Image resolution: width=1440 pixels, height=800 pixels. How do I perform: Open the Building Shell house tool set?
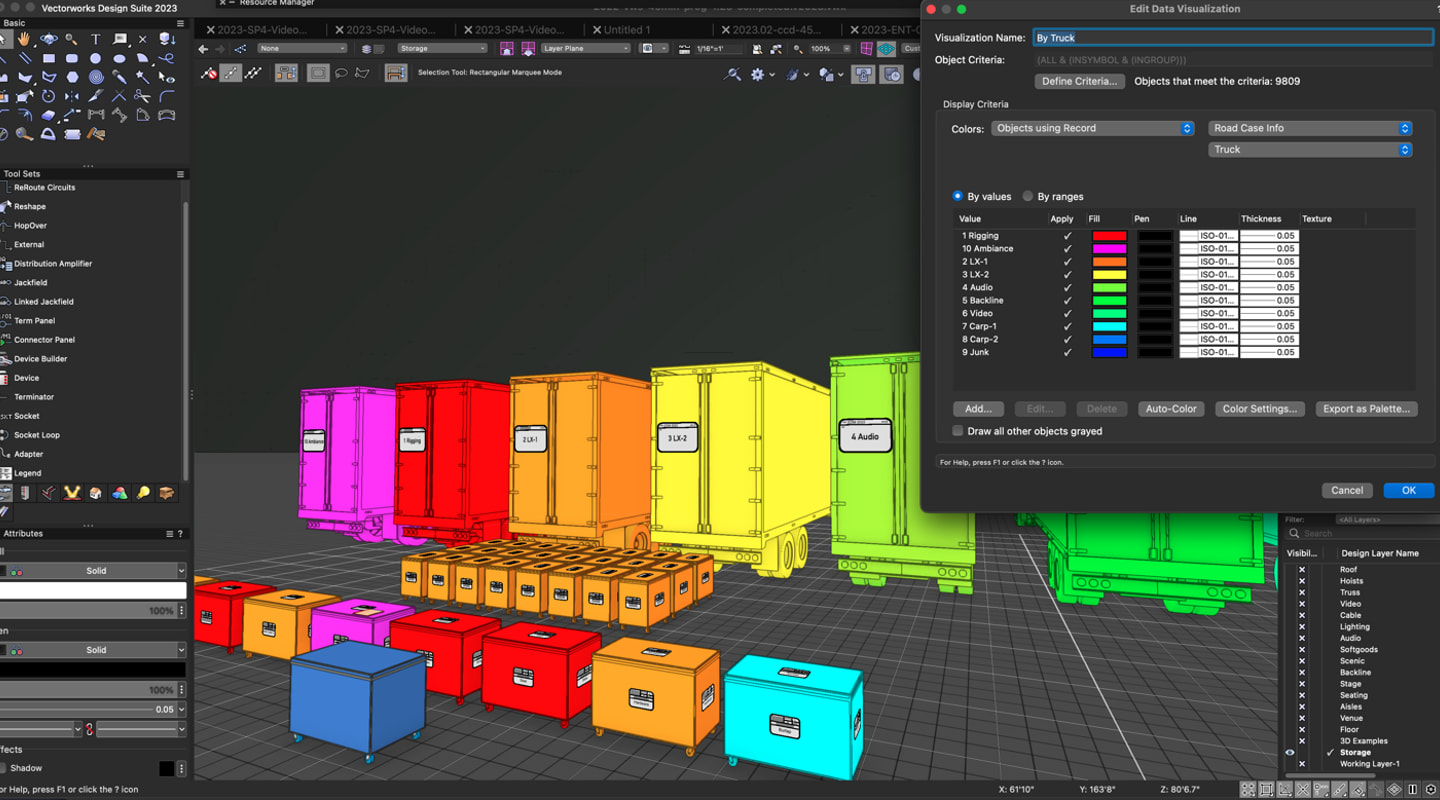pos(96,493)
